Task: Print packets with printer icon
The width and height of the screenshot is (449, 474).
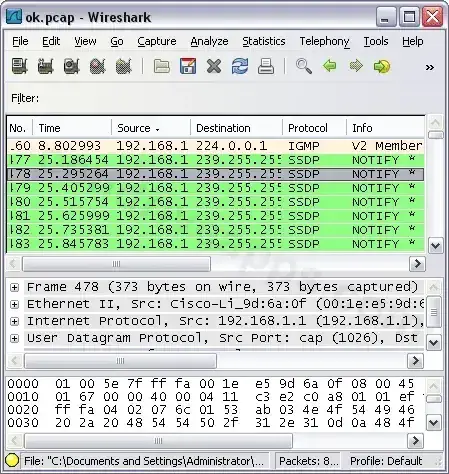Action: pos(266,66)
